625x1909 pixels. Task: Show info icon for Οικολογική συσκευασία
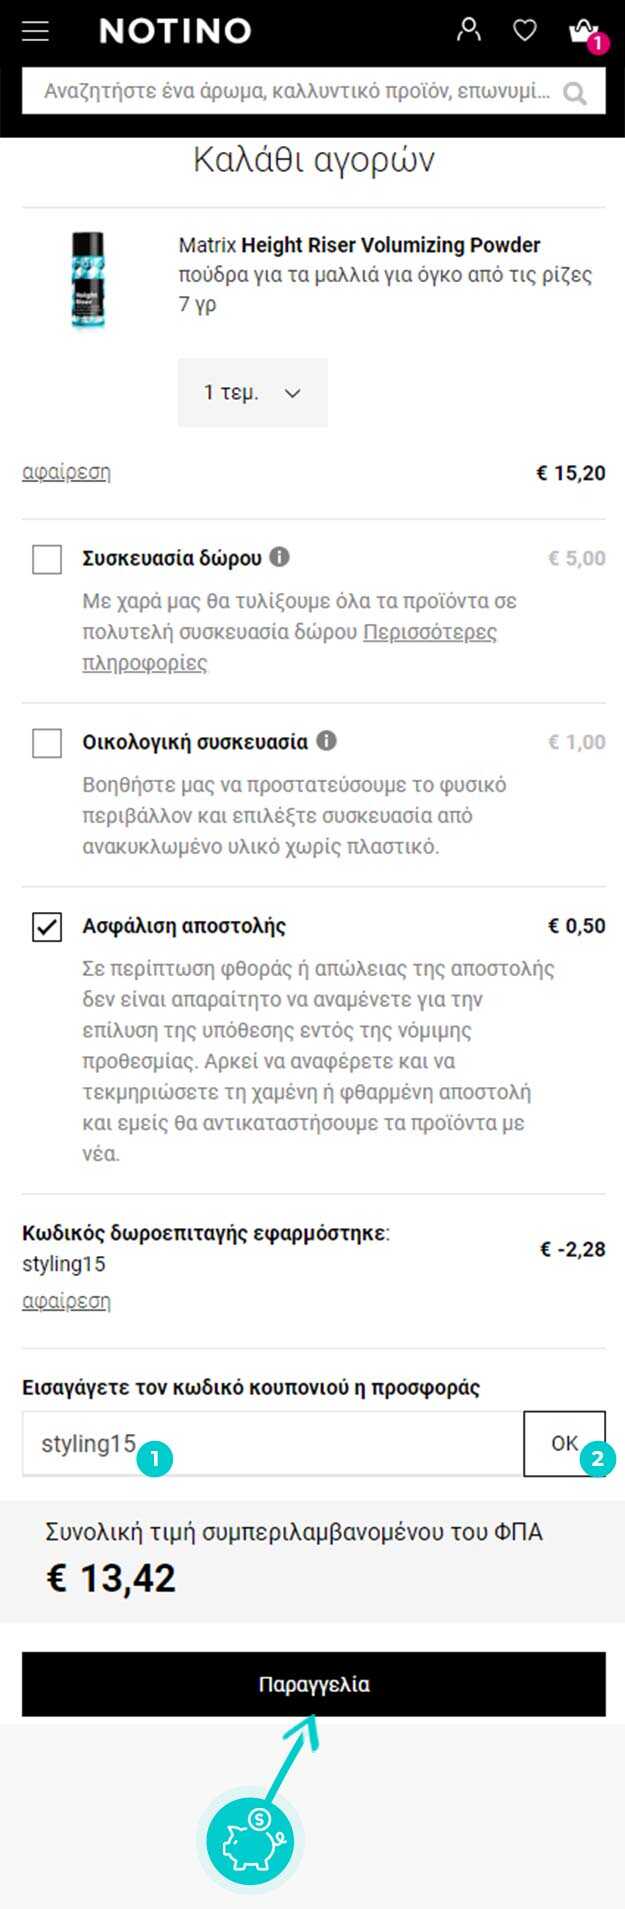(x=326, y=741)
